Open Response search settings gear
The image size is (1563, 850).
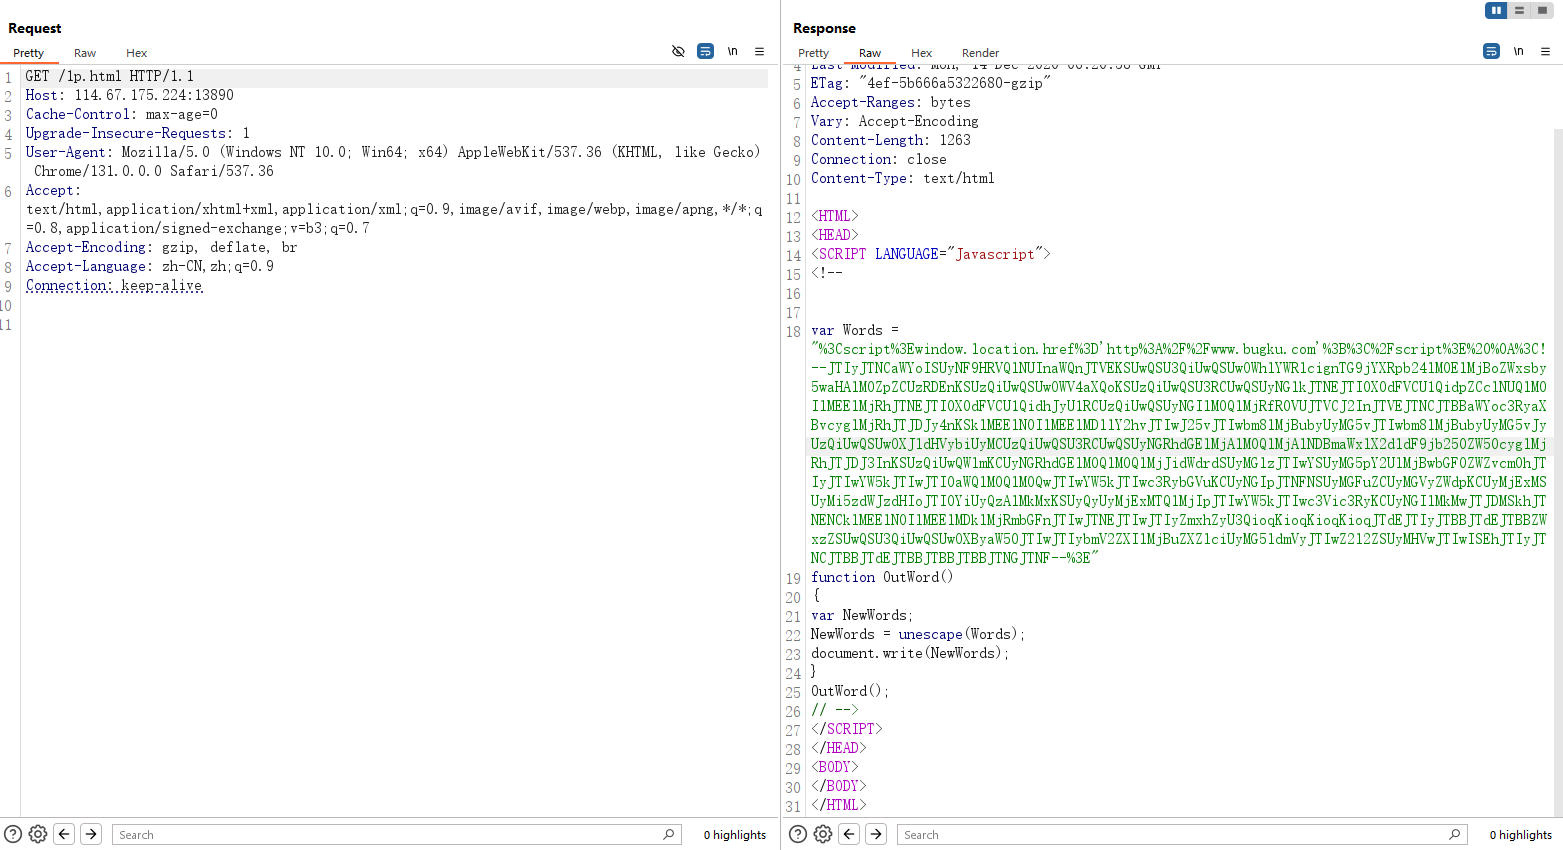coord(823,834)
